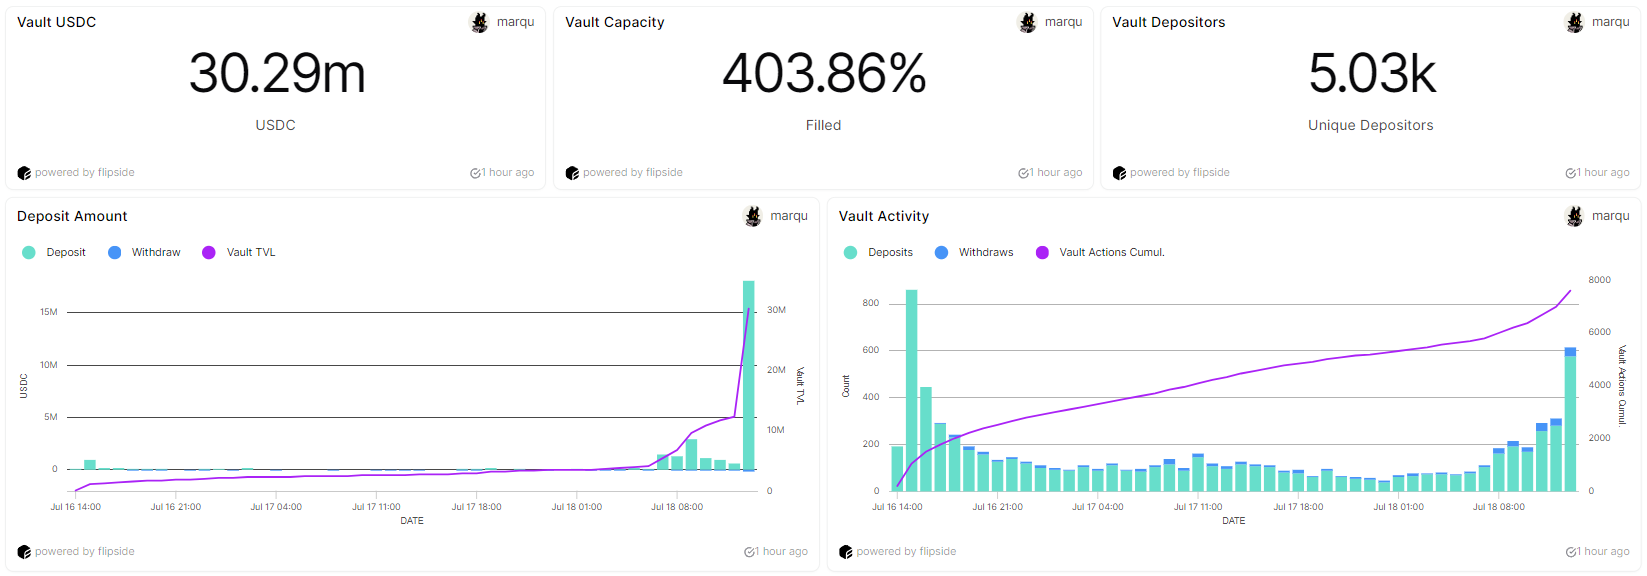Open powered by flipside link on Deposit Amount
Image resolution: width=1647 pixels, height=576 pixels.
[x=84, y=552]
